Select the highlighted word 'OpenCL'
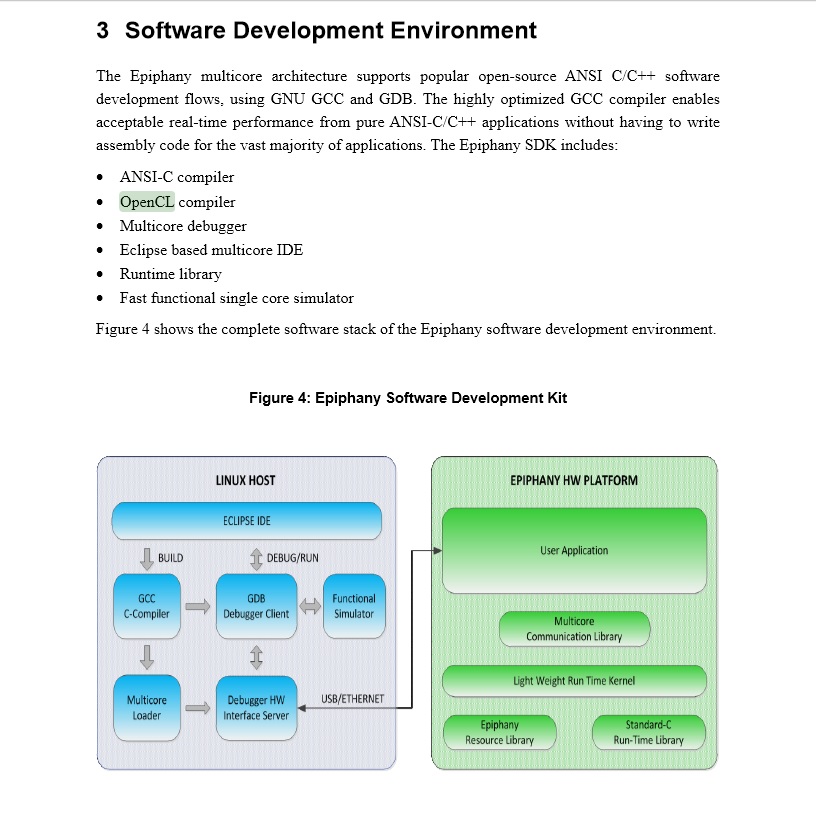 147,202
